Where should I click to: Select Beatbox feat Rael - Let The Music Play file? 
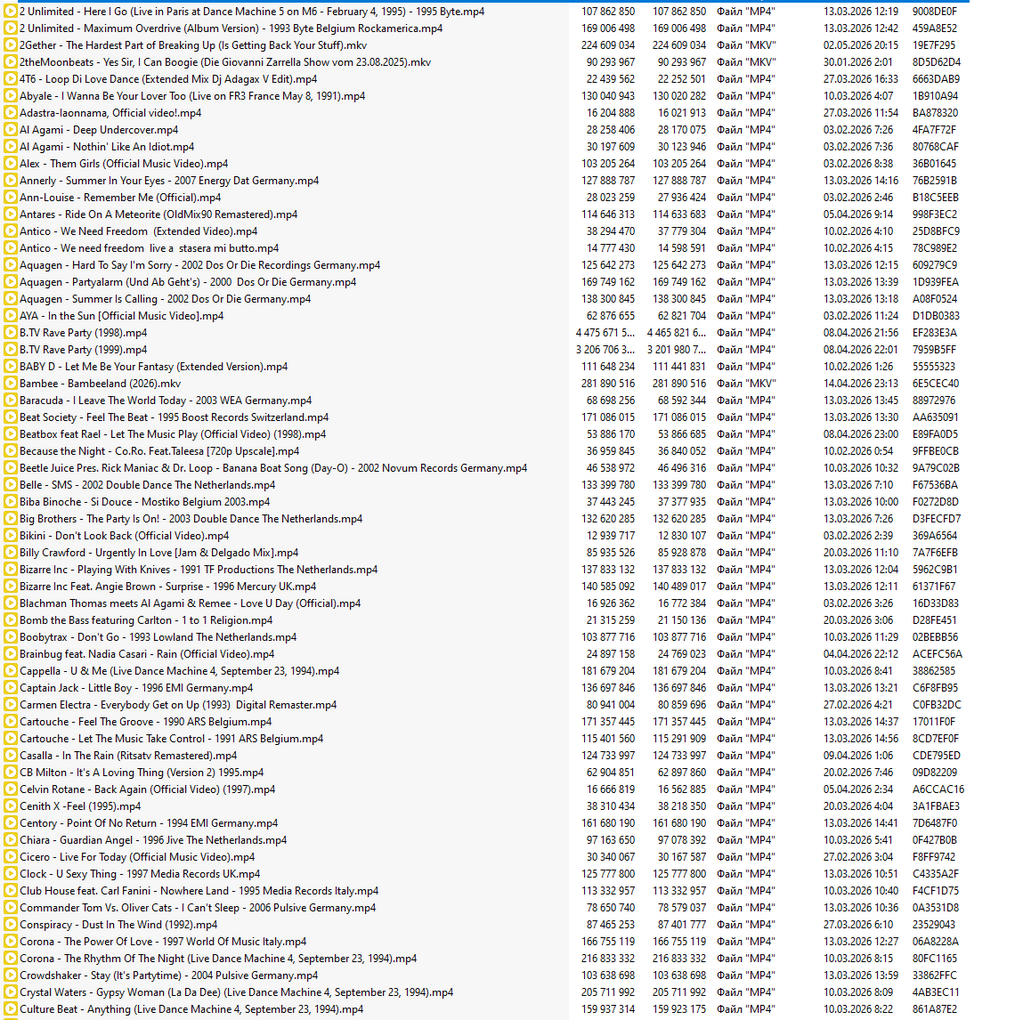click(172, 434)
